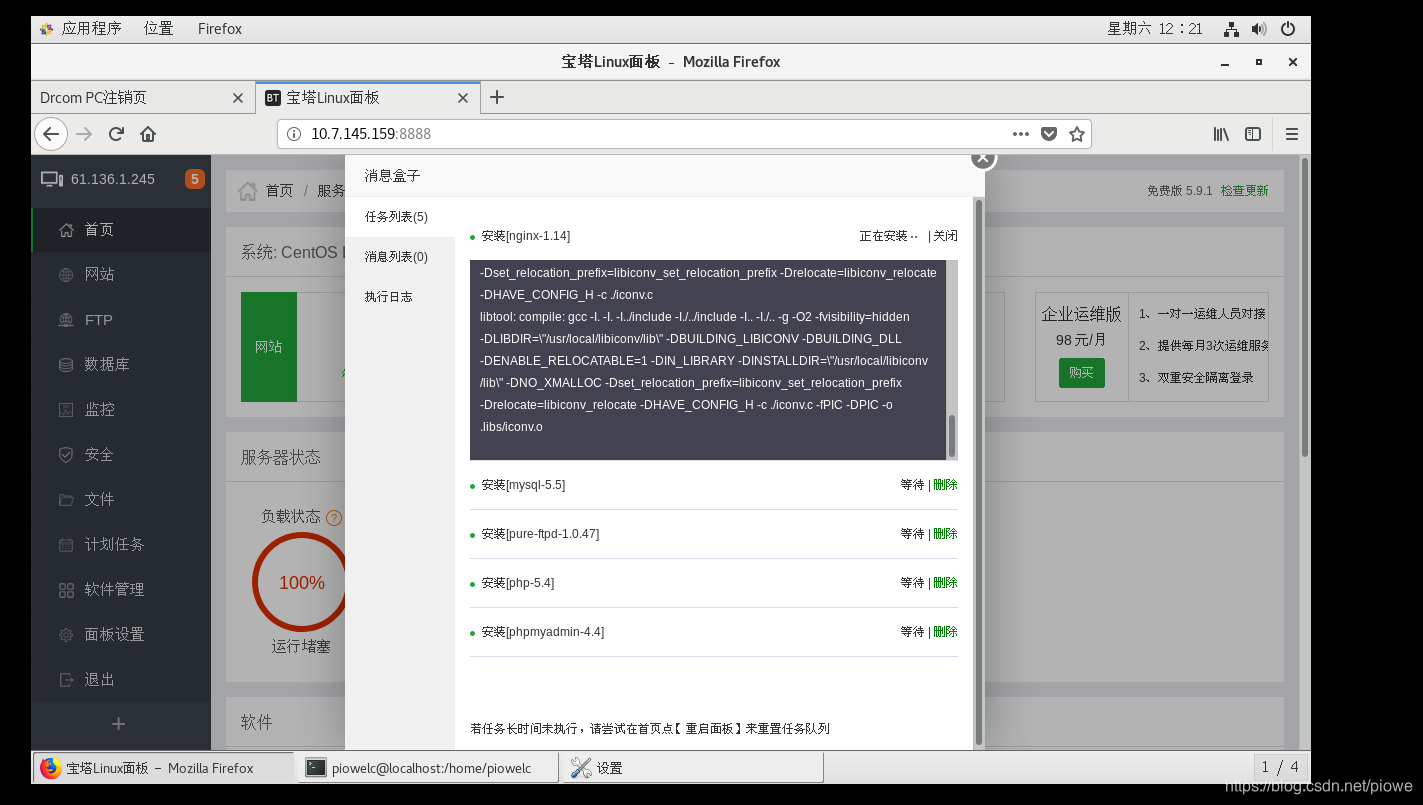Click the 100% load circle gauge
Image resolution: width=1423 pixels, height=805 pixels.
tap(300, 583)
